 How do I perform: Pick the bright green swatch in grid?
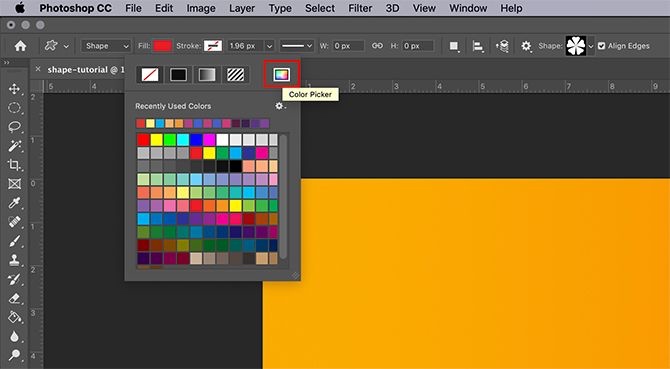point(170,140)
